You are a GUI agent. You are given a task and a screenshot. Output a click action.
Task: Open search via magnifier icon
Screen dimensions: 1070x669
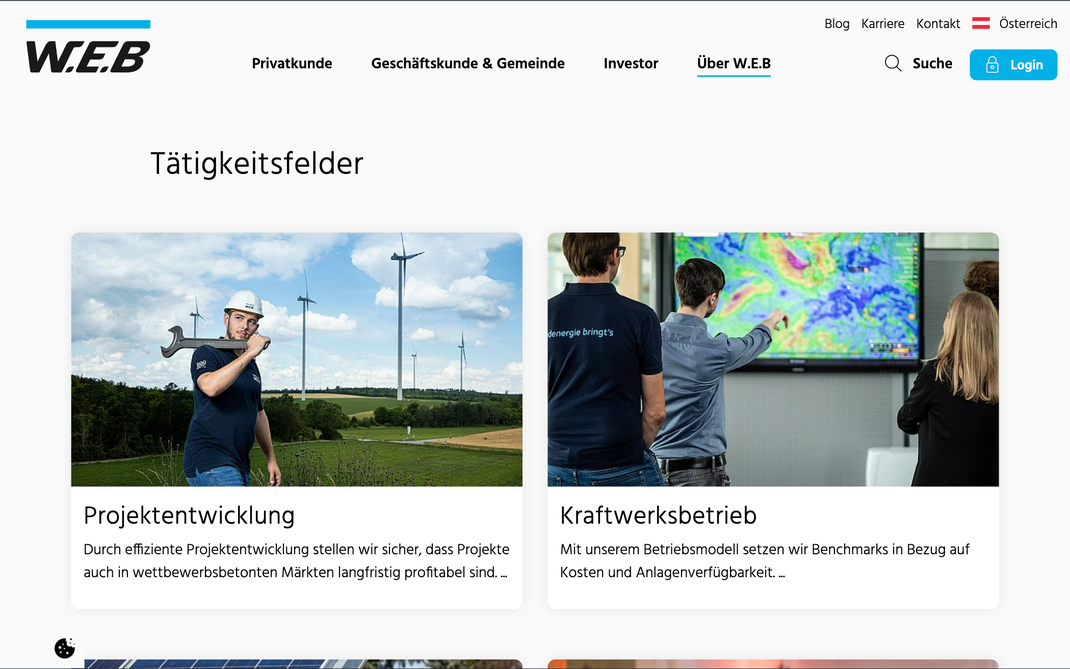(x=893, y=63)
